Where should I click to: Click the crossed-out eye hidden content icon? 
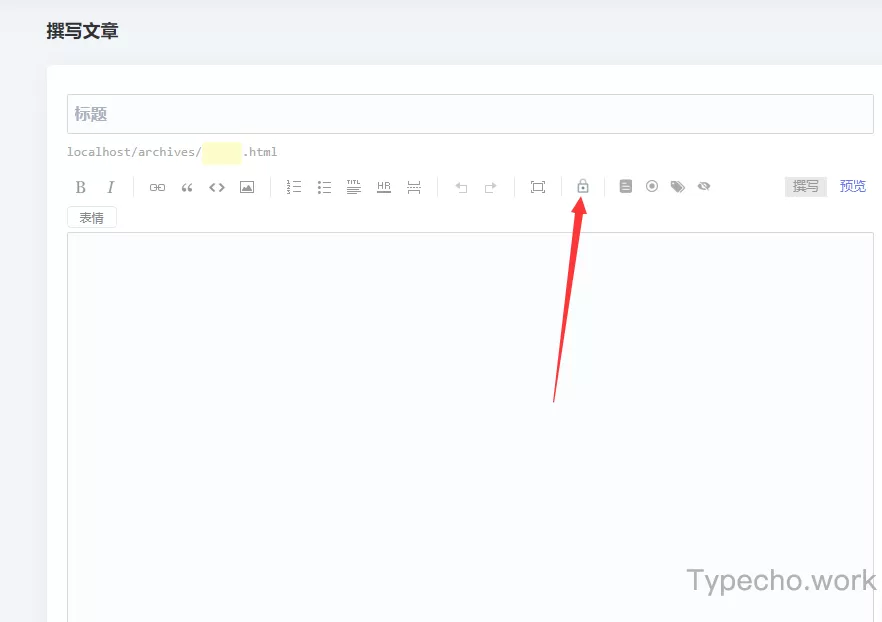(704, 186)
